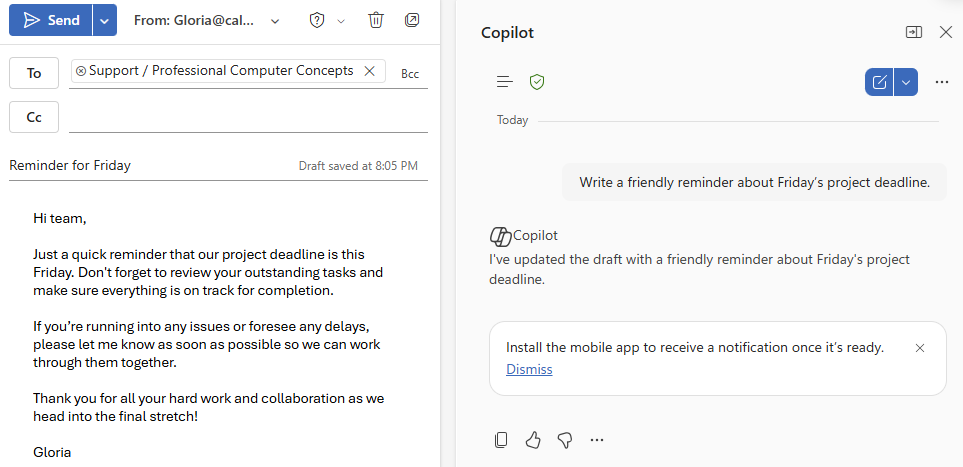Remove Support / Professional Computer Concepts recipient
Image resolution: width=963 pixels, height=467 pixels.
click(x=370, y=71)
